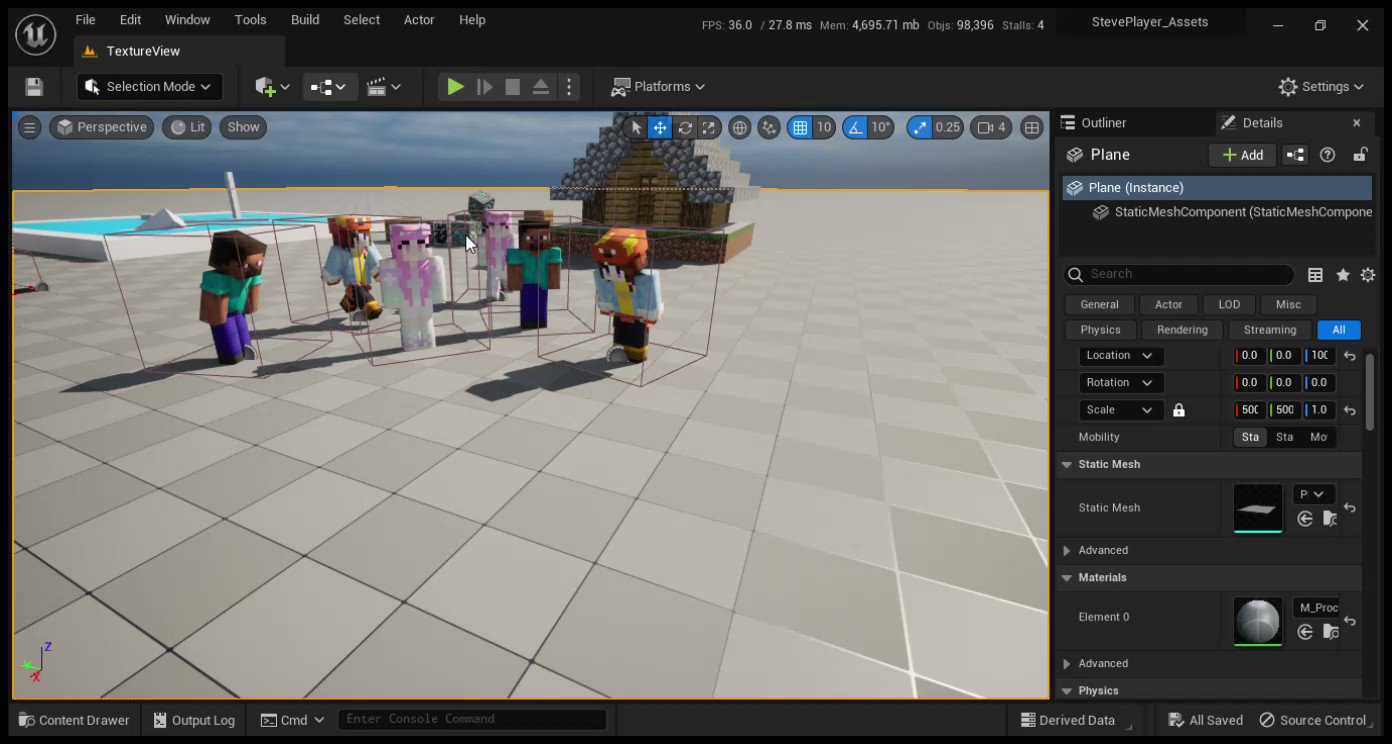The width and height of the screenshot is (1392, 744).
Task: Open the Details panel settings gear
Action: pos(1368,274)
